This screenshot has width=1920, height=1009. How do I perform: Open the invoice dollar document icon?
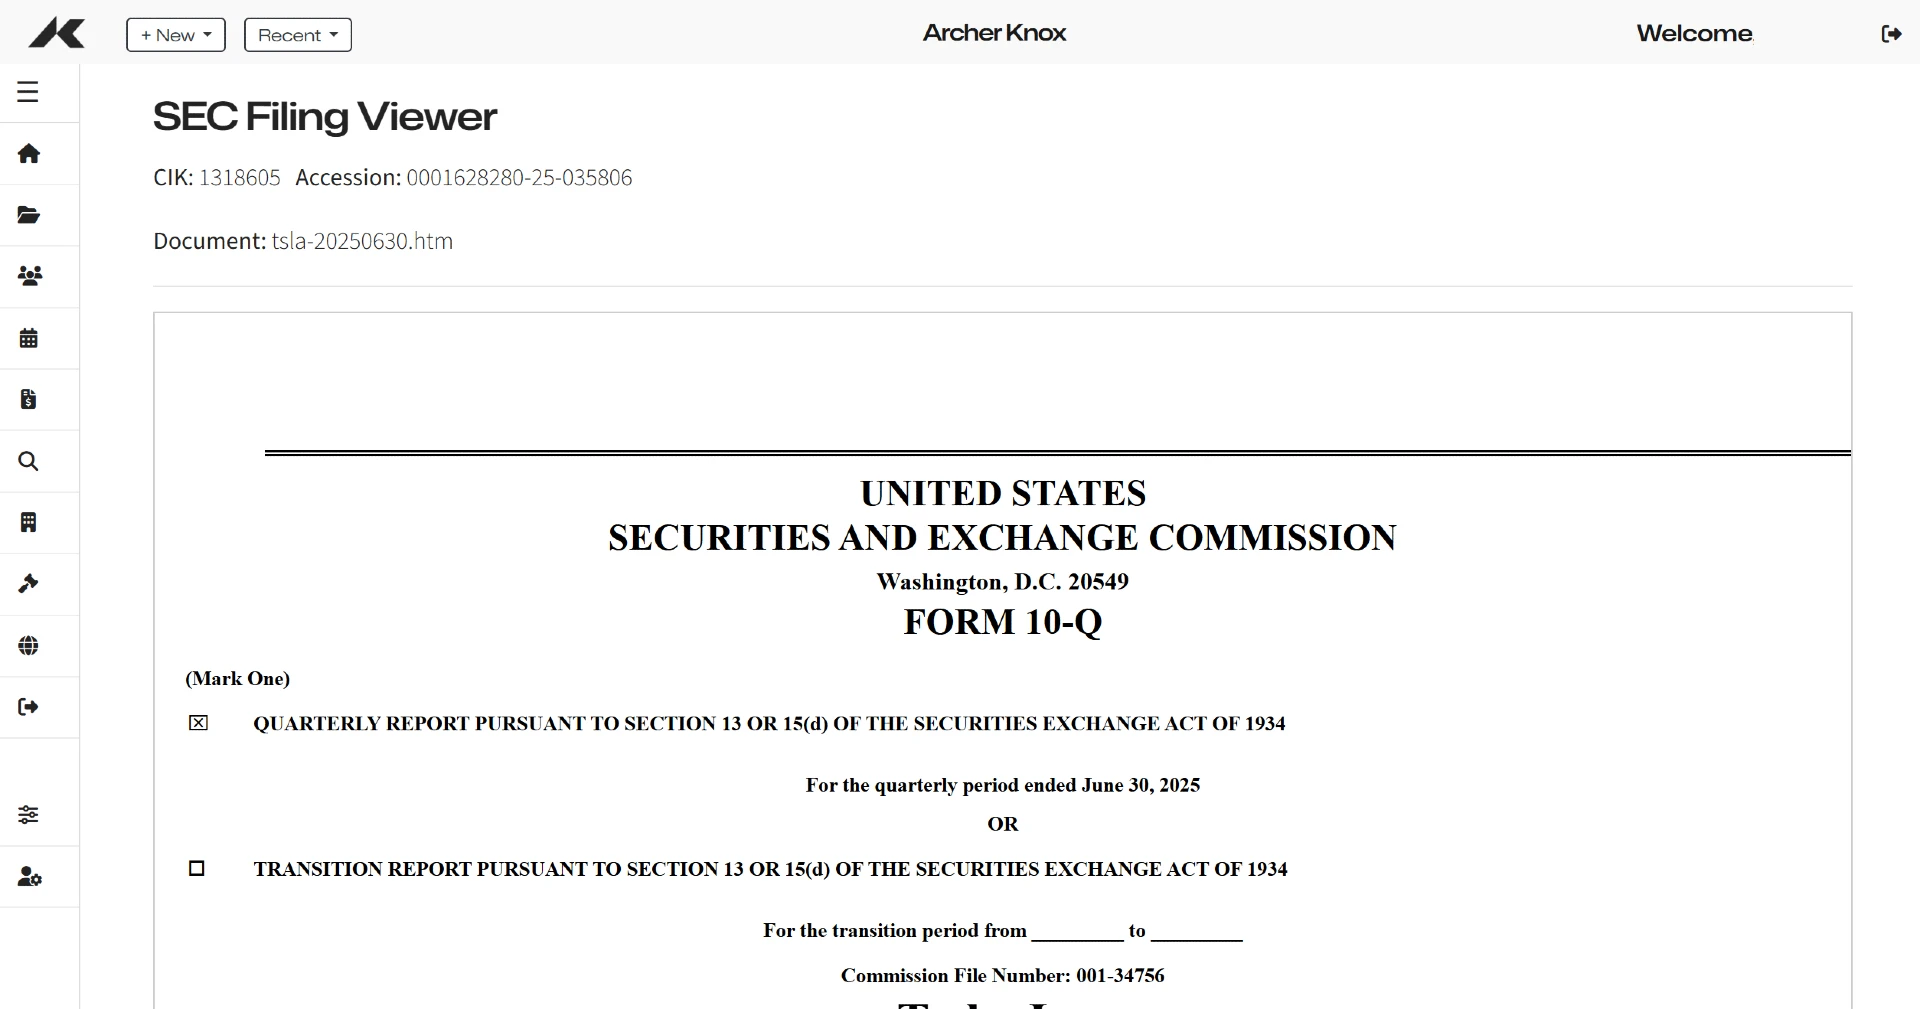(29, 400)
